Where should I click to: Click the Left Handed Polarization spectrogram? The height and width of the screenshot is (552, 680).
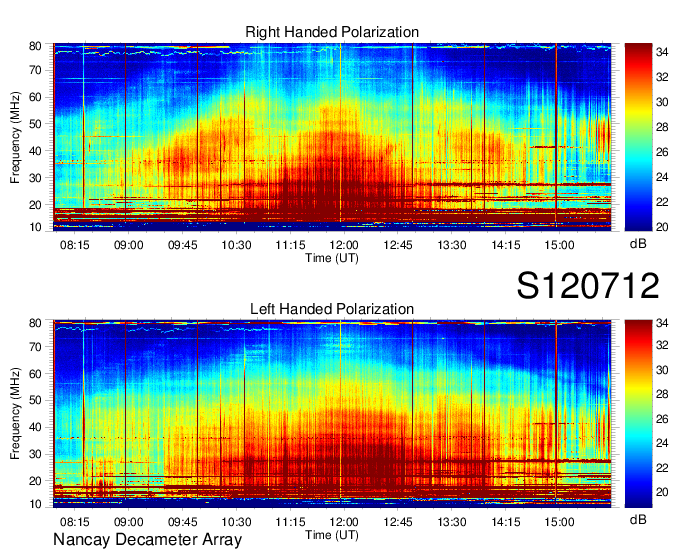pyautogui.click(x=332, y=414)
